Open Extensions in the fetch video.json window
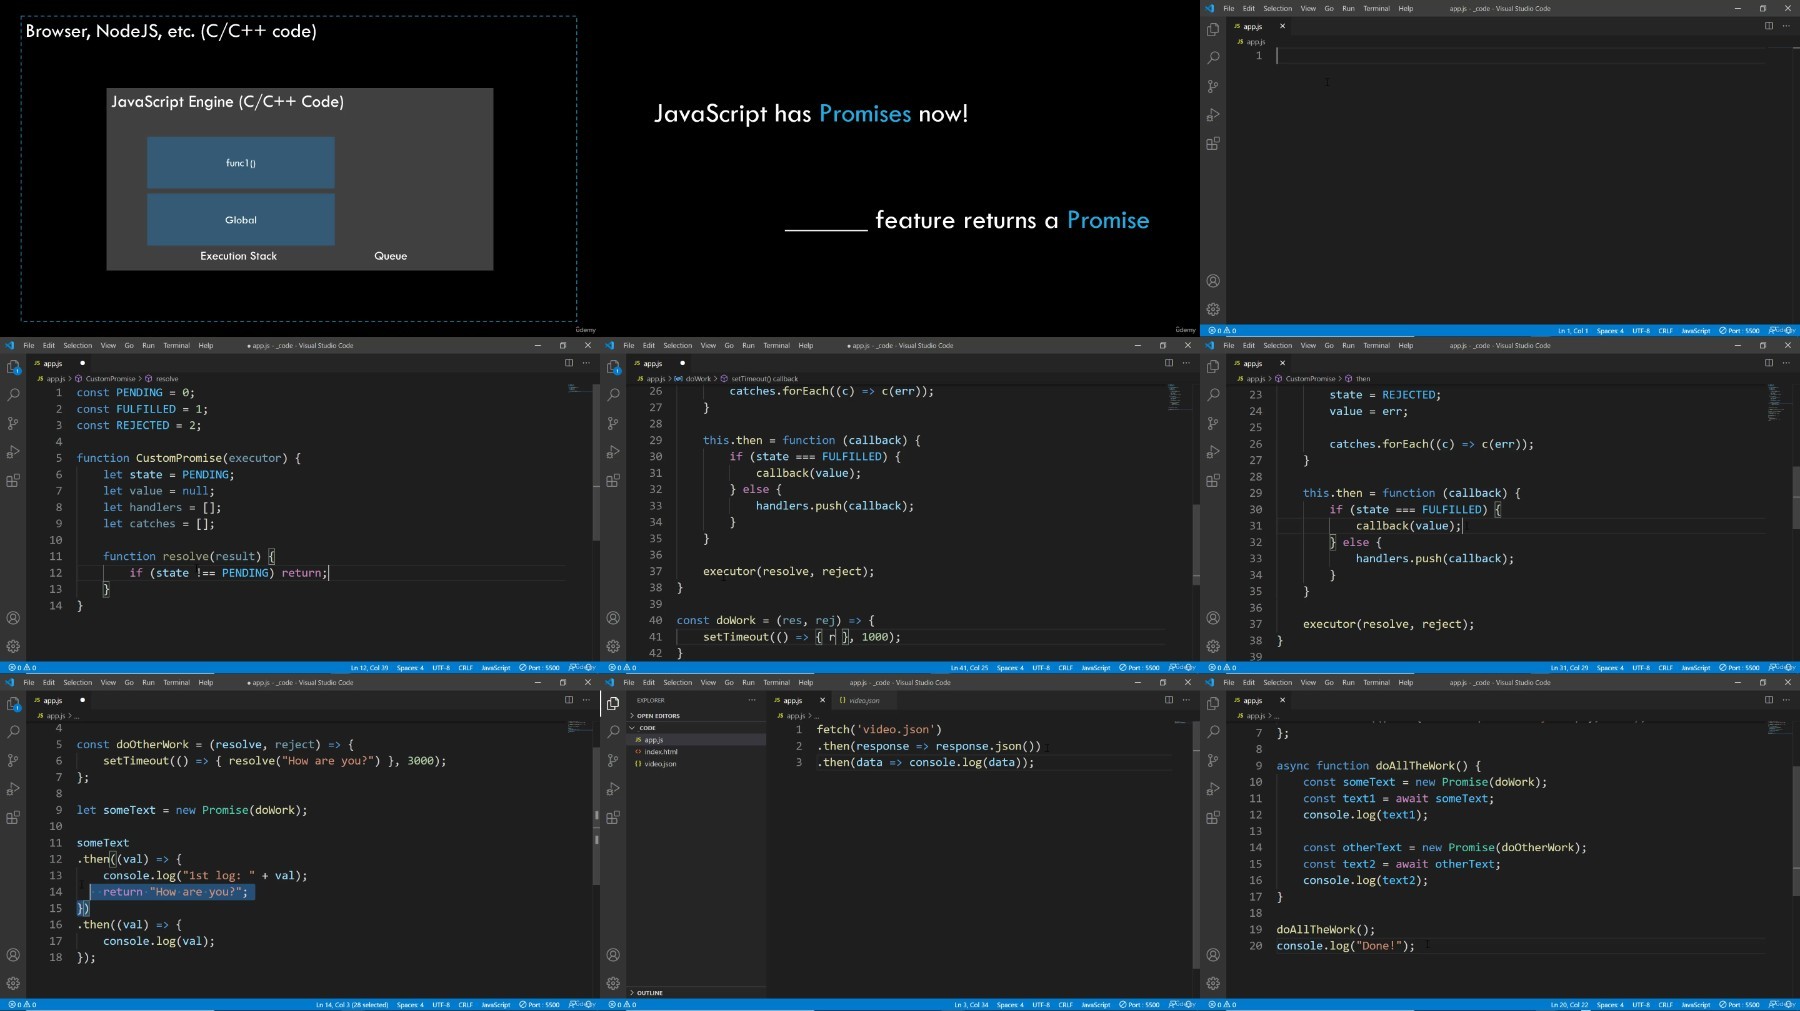 pos(613,817)
